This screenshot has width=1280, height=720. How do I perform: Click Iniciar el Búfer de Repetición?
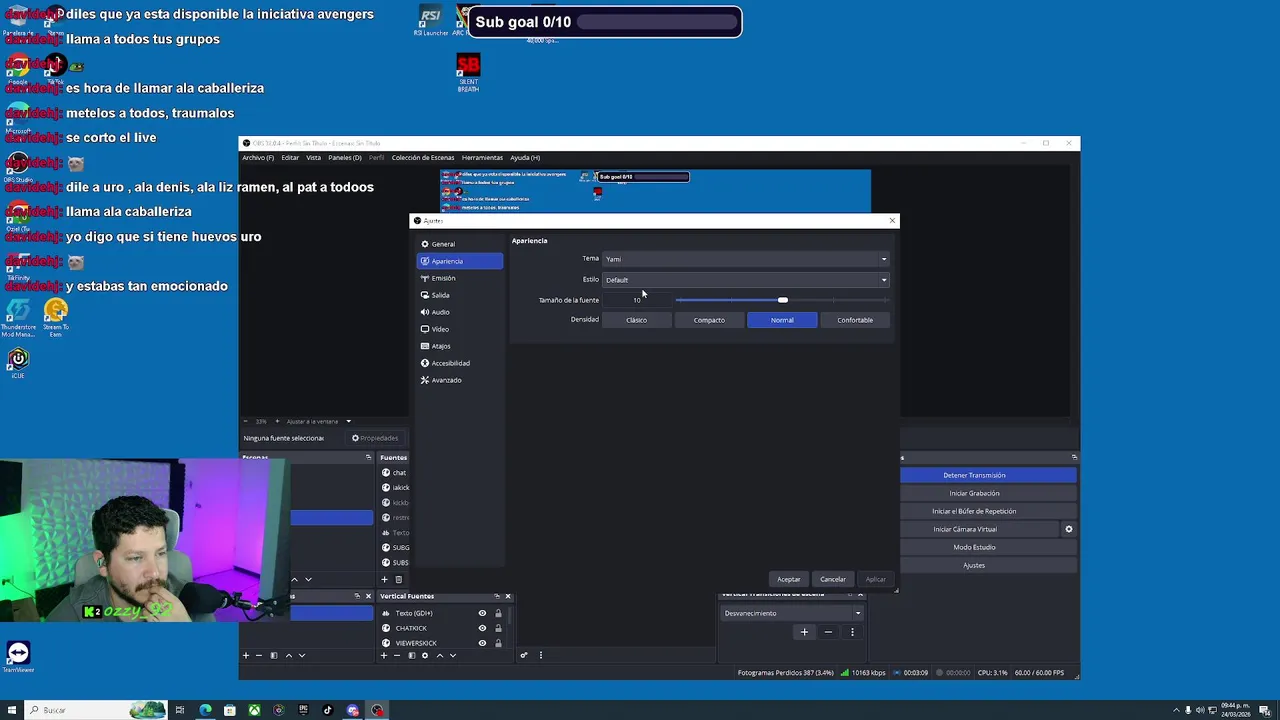coord(974,511)
